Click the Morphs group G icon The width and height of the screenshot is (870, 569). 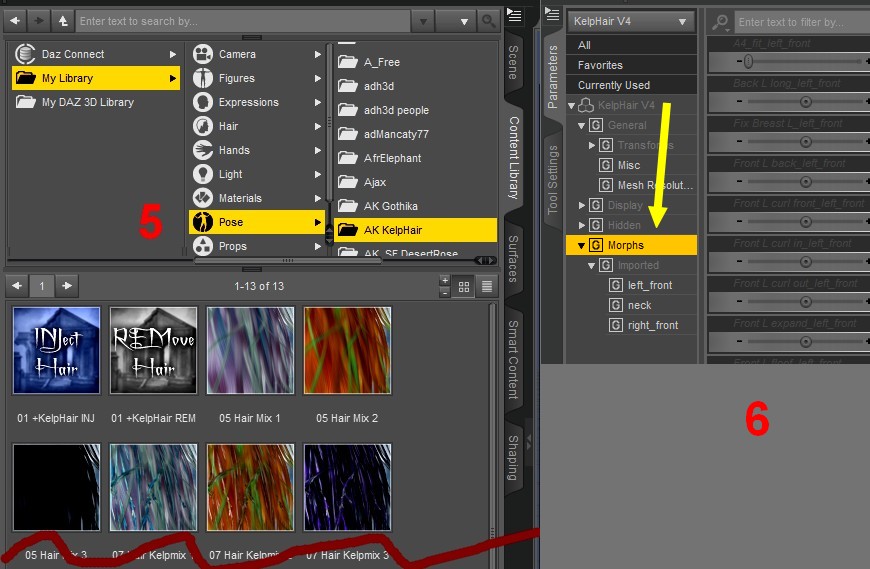click(596, 245)
